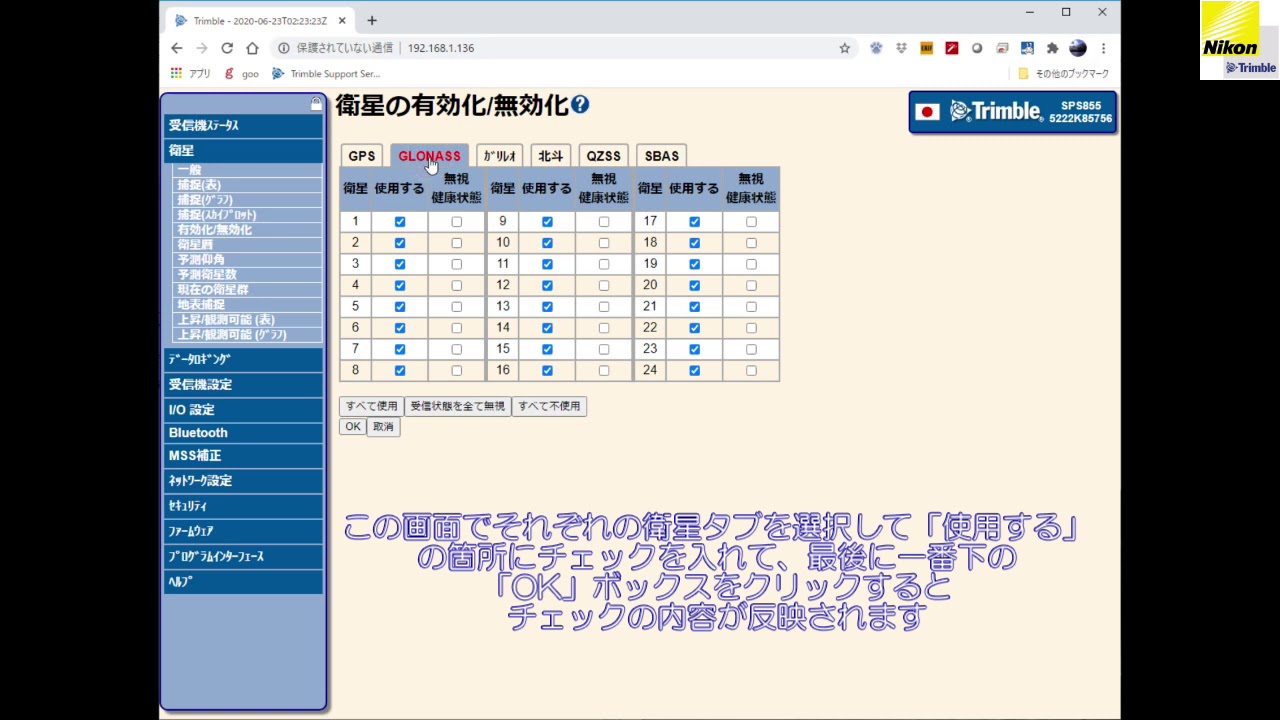Screen dimensions: 1280x720
Task: Open the SBAS tab
Action: (661, 156)
